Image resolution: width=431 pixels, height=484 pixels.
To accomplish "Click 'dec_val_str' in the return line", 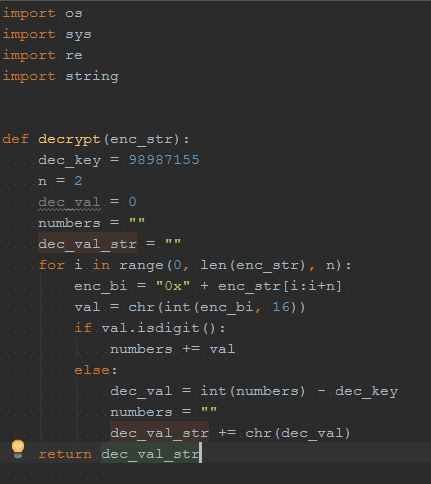I will click(150, 454).
